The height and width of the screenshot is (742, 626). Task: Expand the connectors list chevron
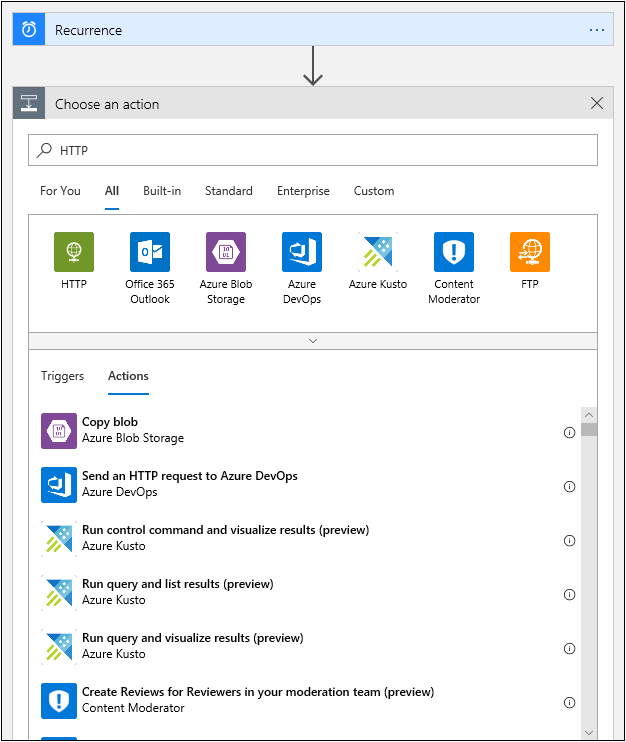pyautogui.click(x=313, y=341)
